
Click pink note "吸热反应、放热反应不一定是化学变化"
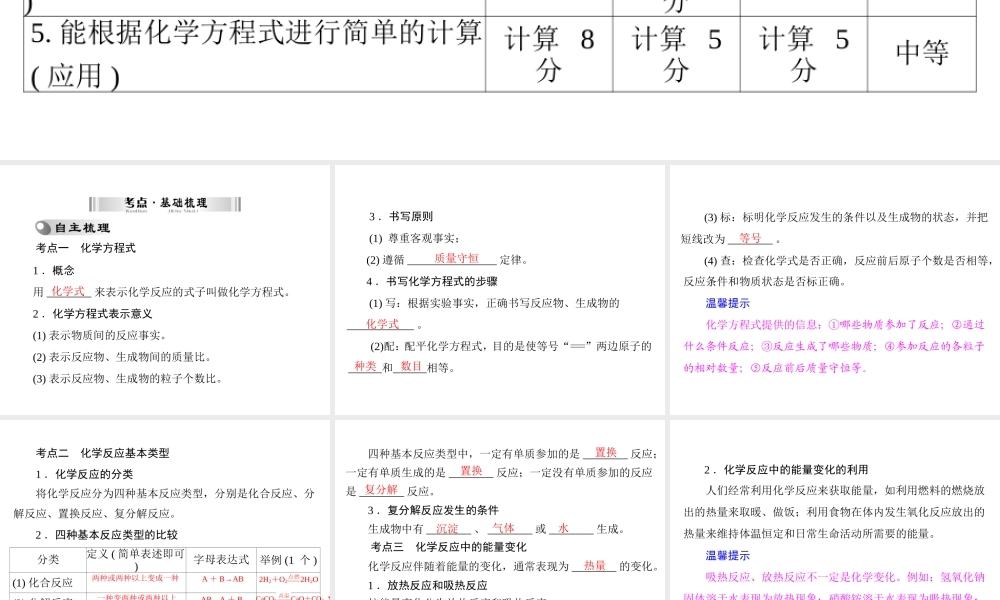coord(835,587)
